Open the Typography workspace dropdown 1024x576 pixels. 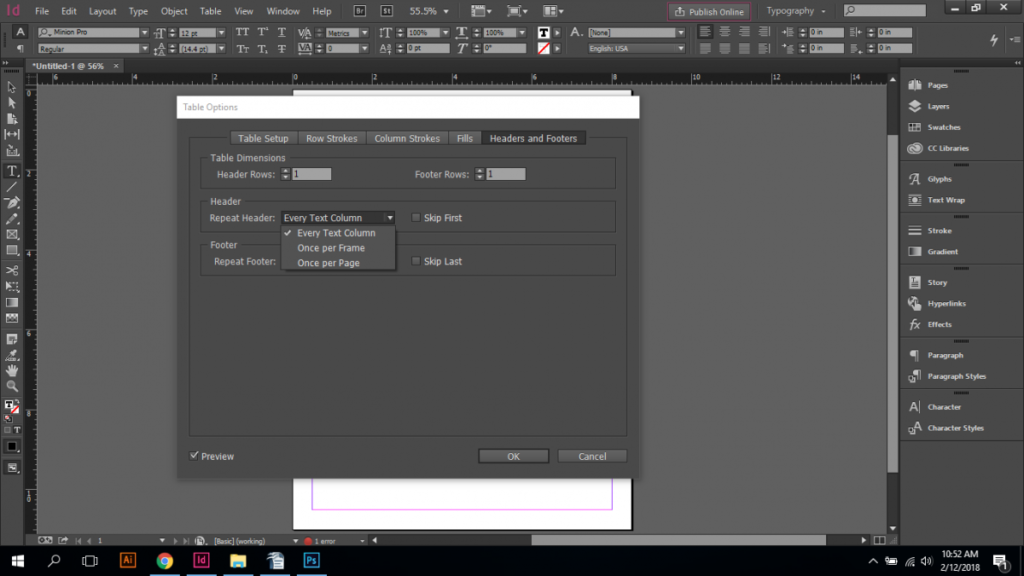tap(795, 11)
